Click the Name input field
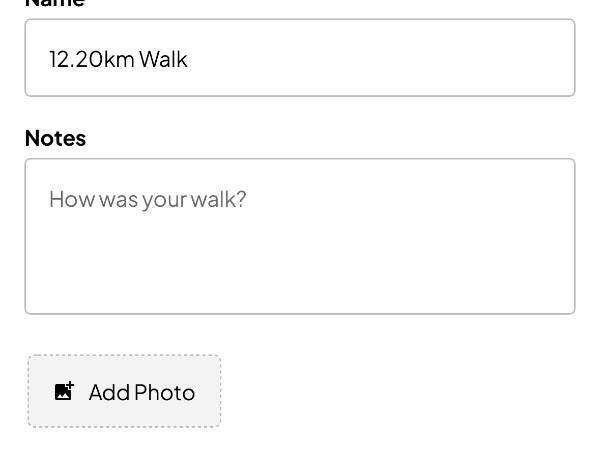 (x=300, y=58)
